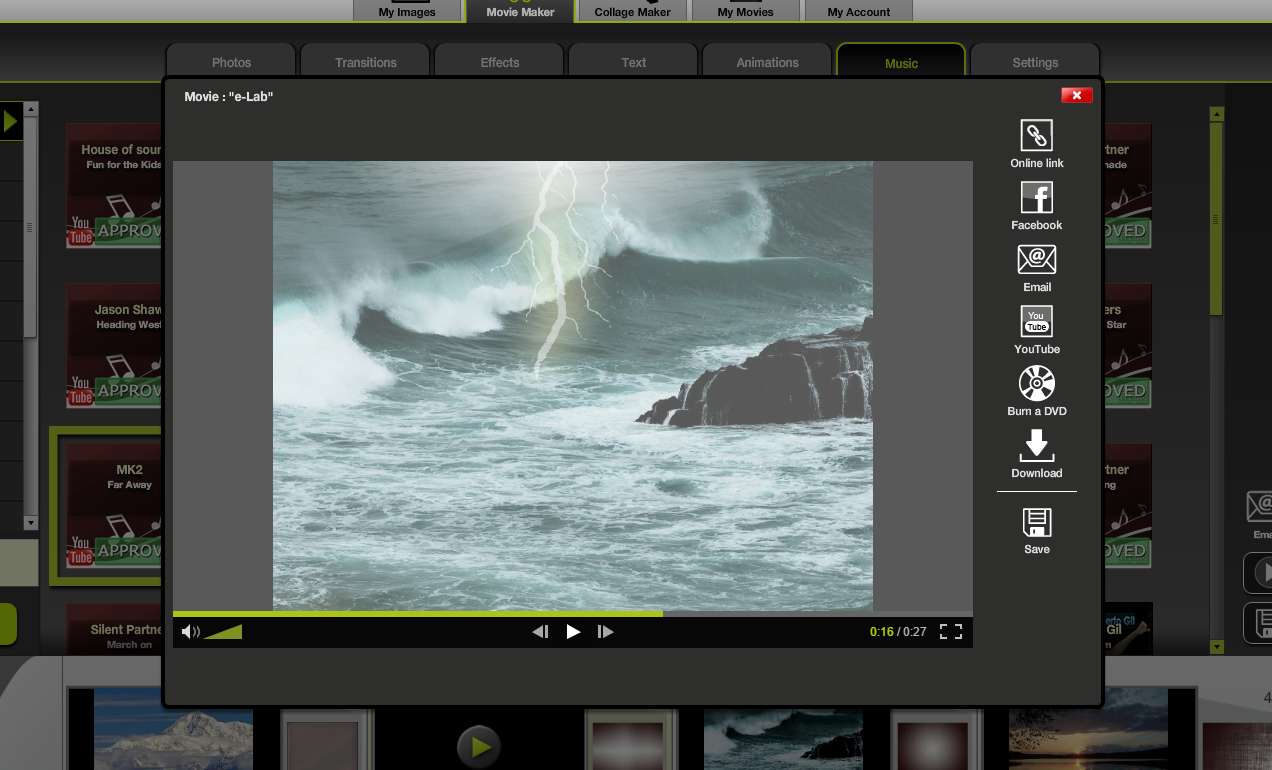Enter fullscreen video mode

[x=950, y=631]
